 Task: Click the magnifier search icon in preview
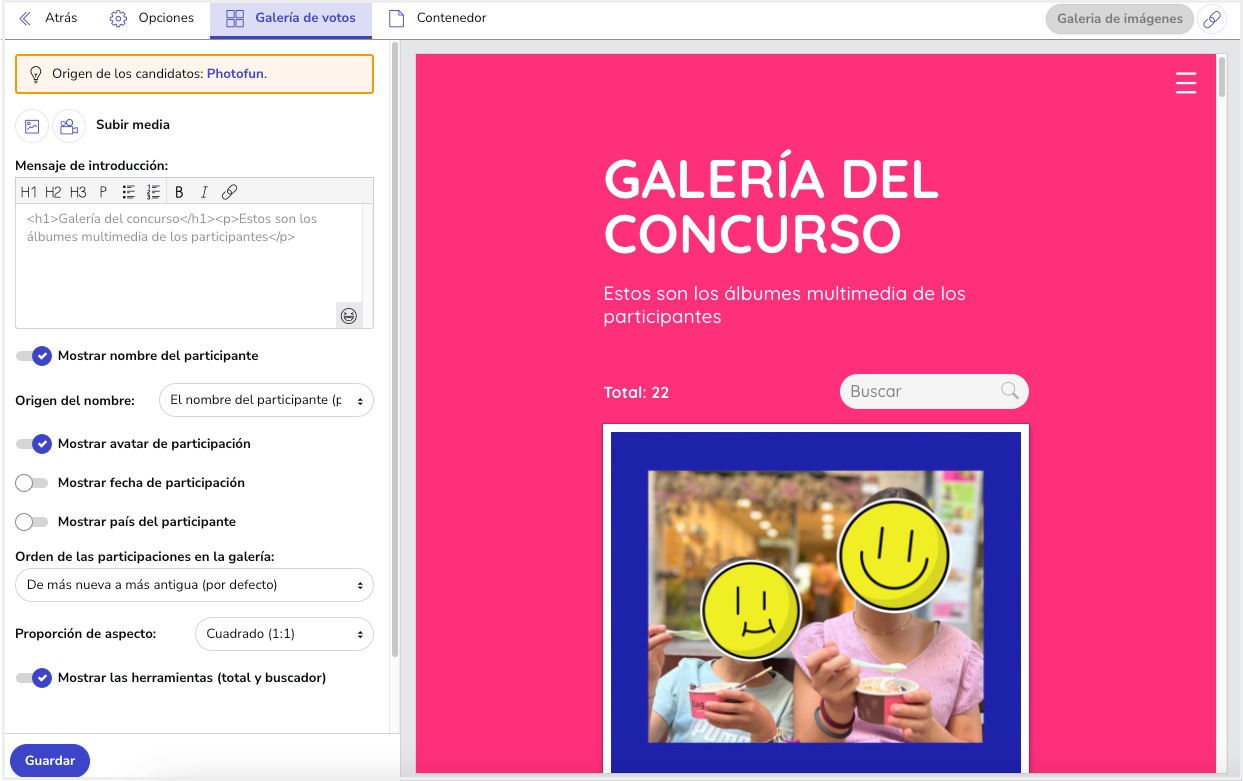pyautogui.click(x=1010, y=391)
